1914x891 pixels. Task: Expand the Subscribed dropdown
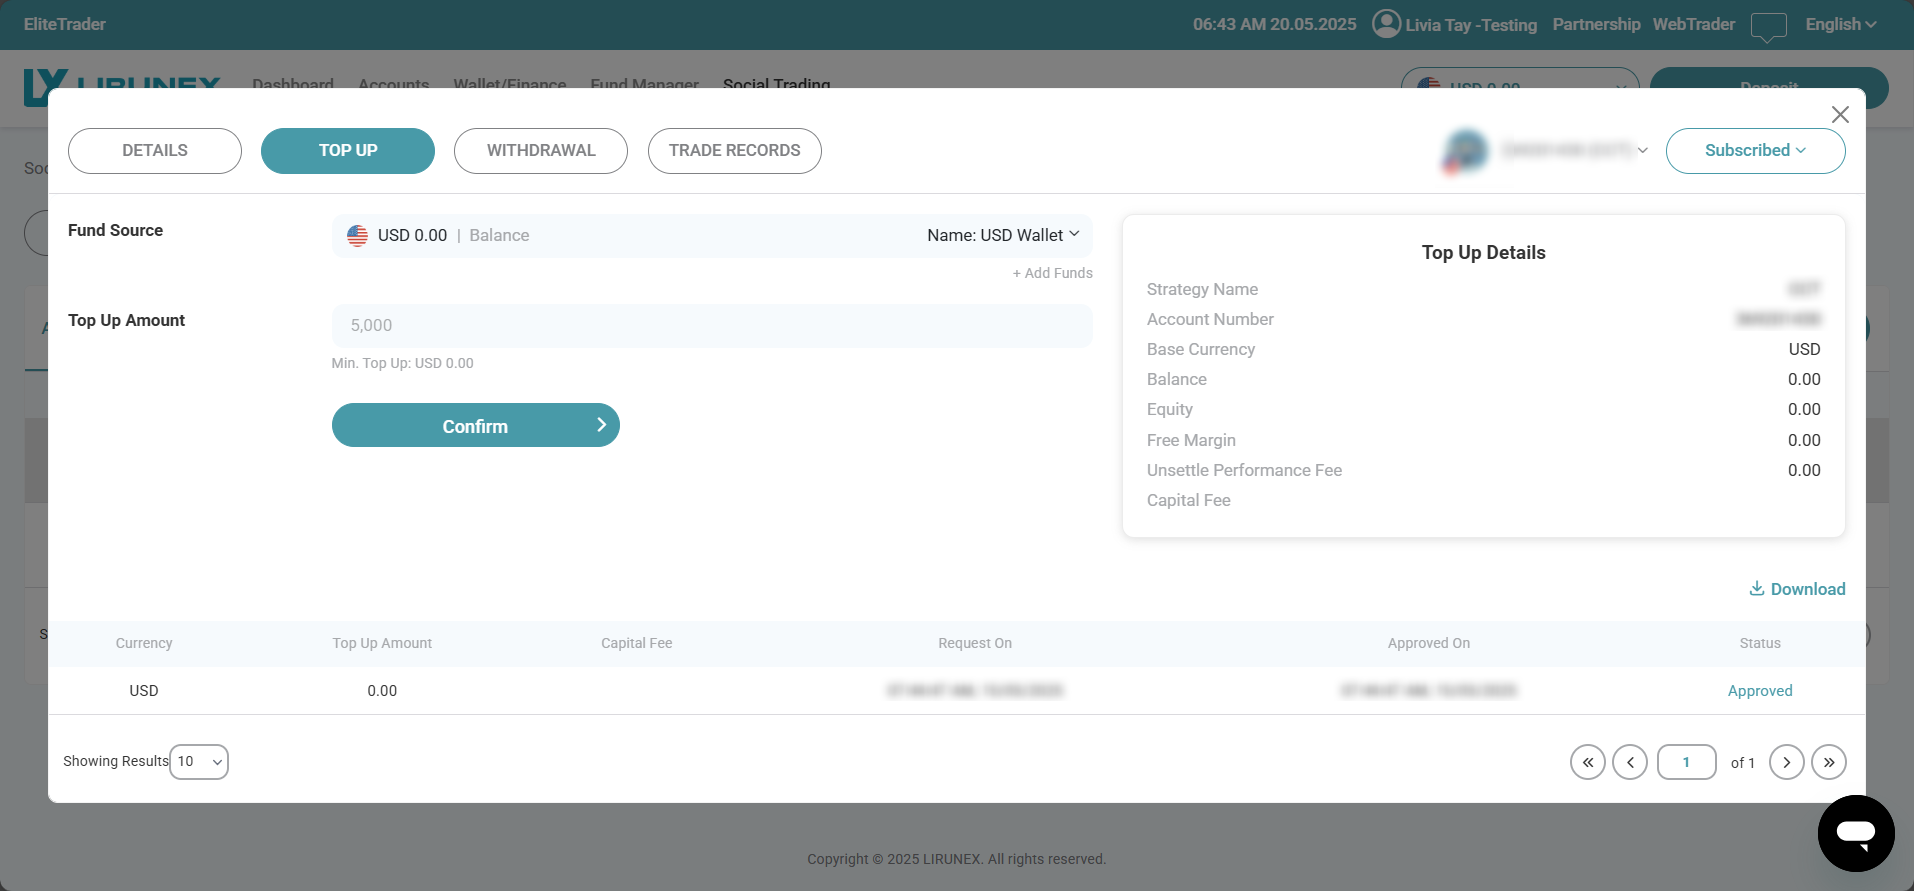pos(1754,151)
